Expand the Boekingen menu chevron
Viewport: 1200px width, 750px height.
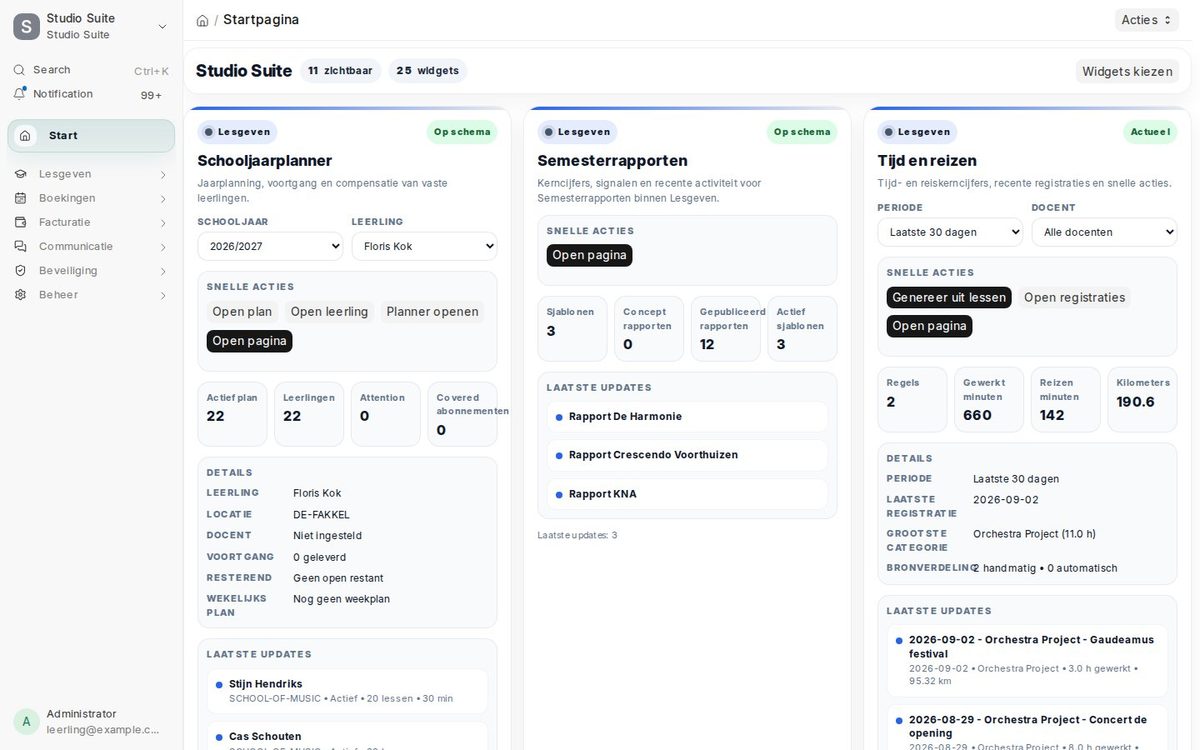pyautogui.click(x=163, y=199)
